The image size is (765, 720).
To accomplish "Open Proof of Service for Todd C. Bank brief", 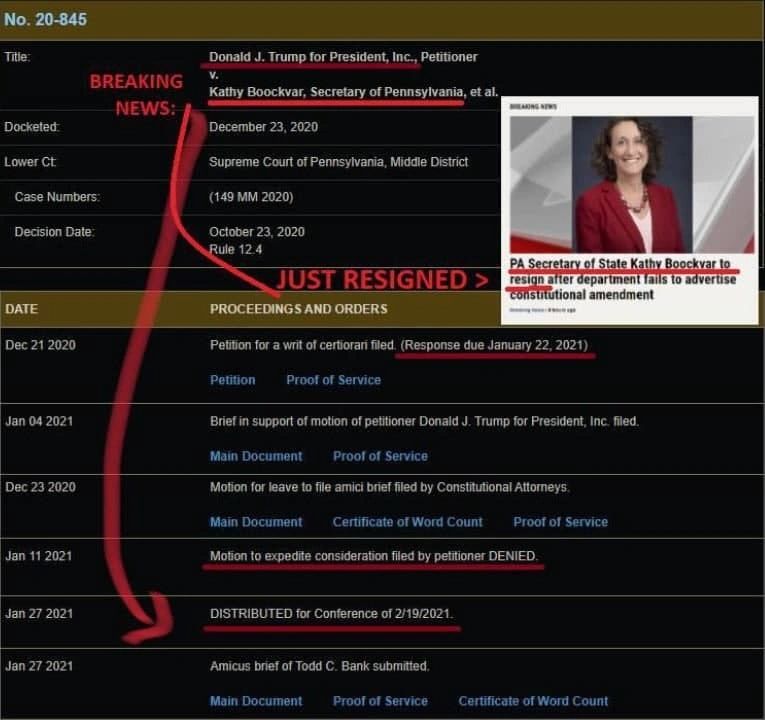I will coord(380,701).
